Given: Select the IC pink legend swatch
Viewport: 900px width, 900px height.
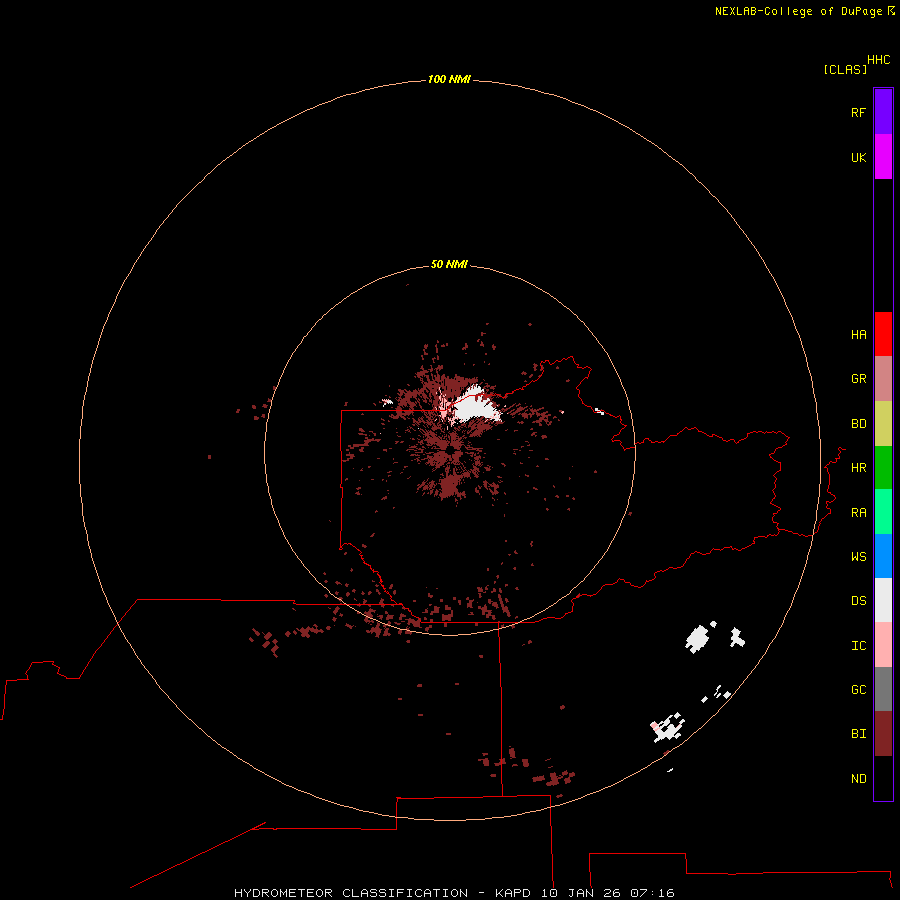Looking at the screenshot, I should [883, 645].
